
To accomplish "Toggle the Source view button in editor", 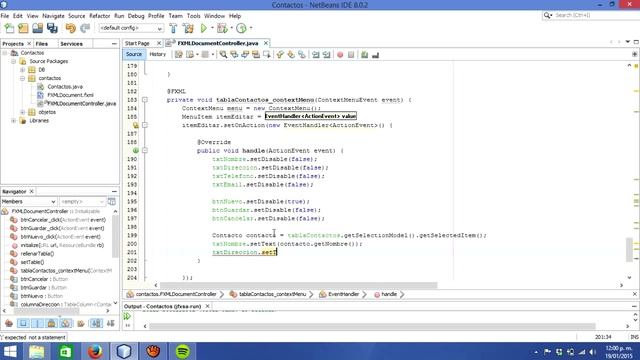I will coord(133,54).
